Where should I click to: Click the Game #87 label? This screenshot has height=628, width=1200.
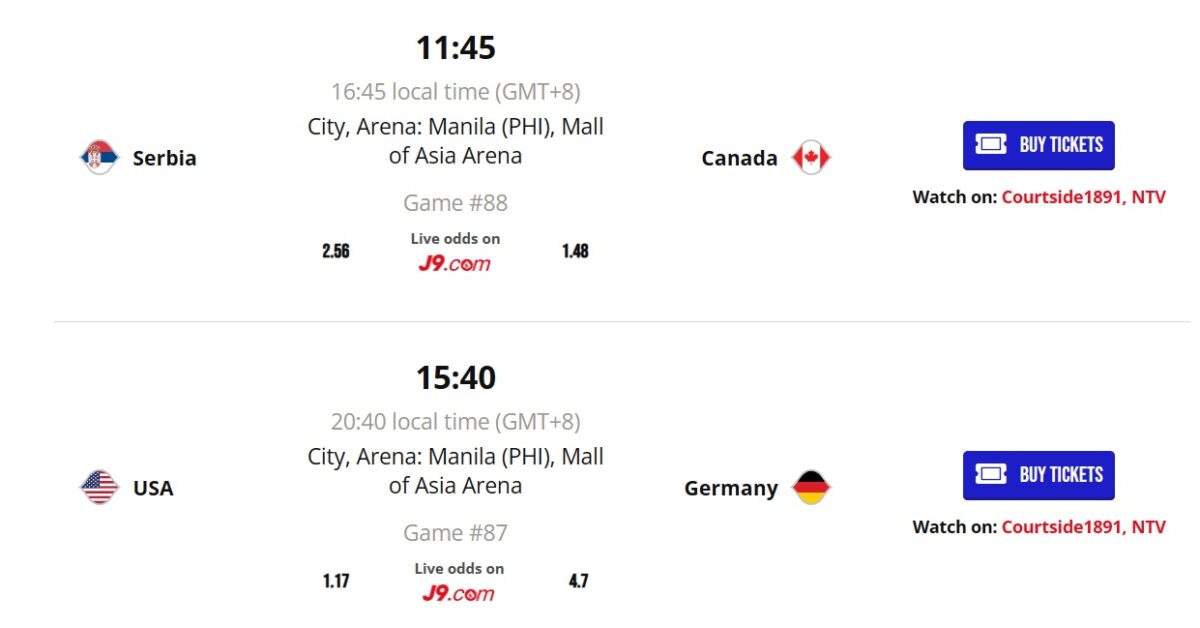tap(455, 533)
